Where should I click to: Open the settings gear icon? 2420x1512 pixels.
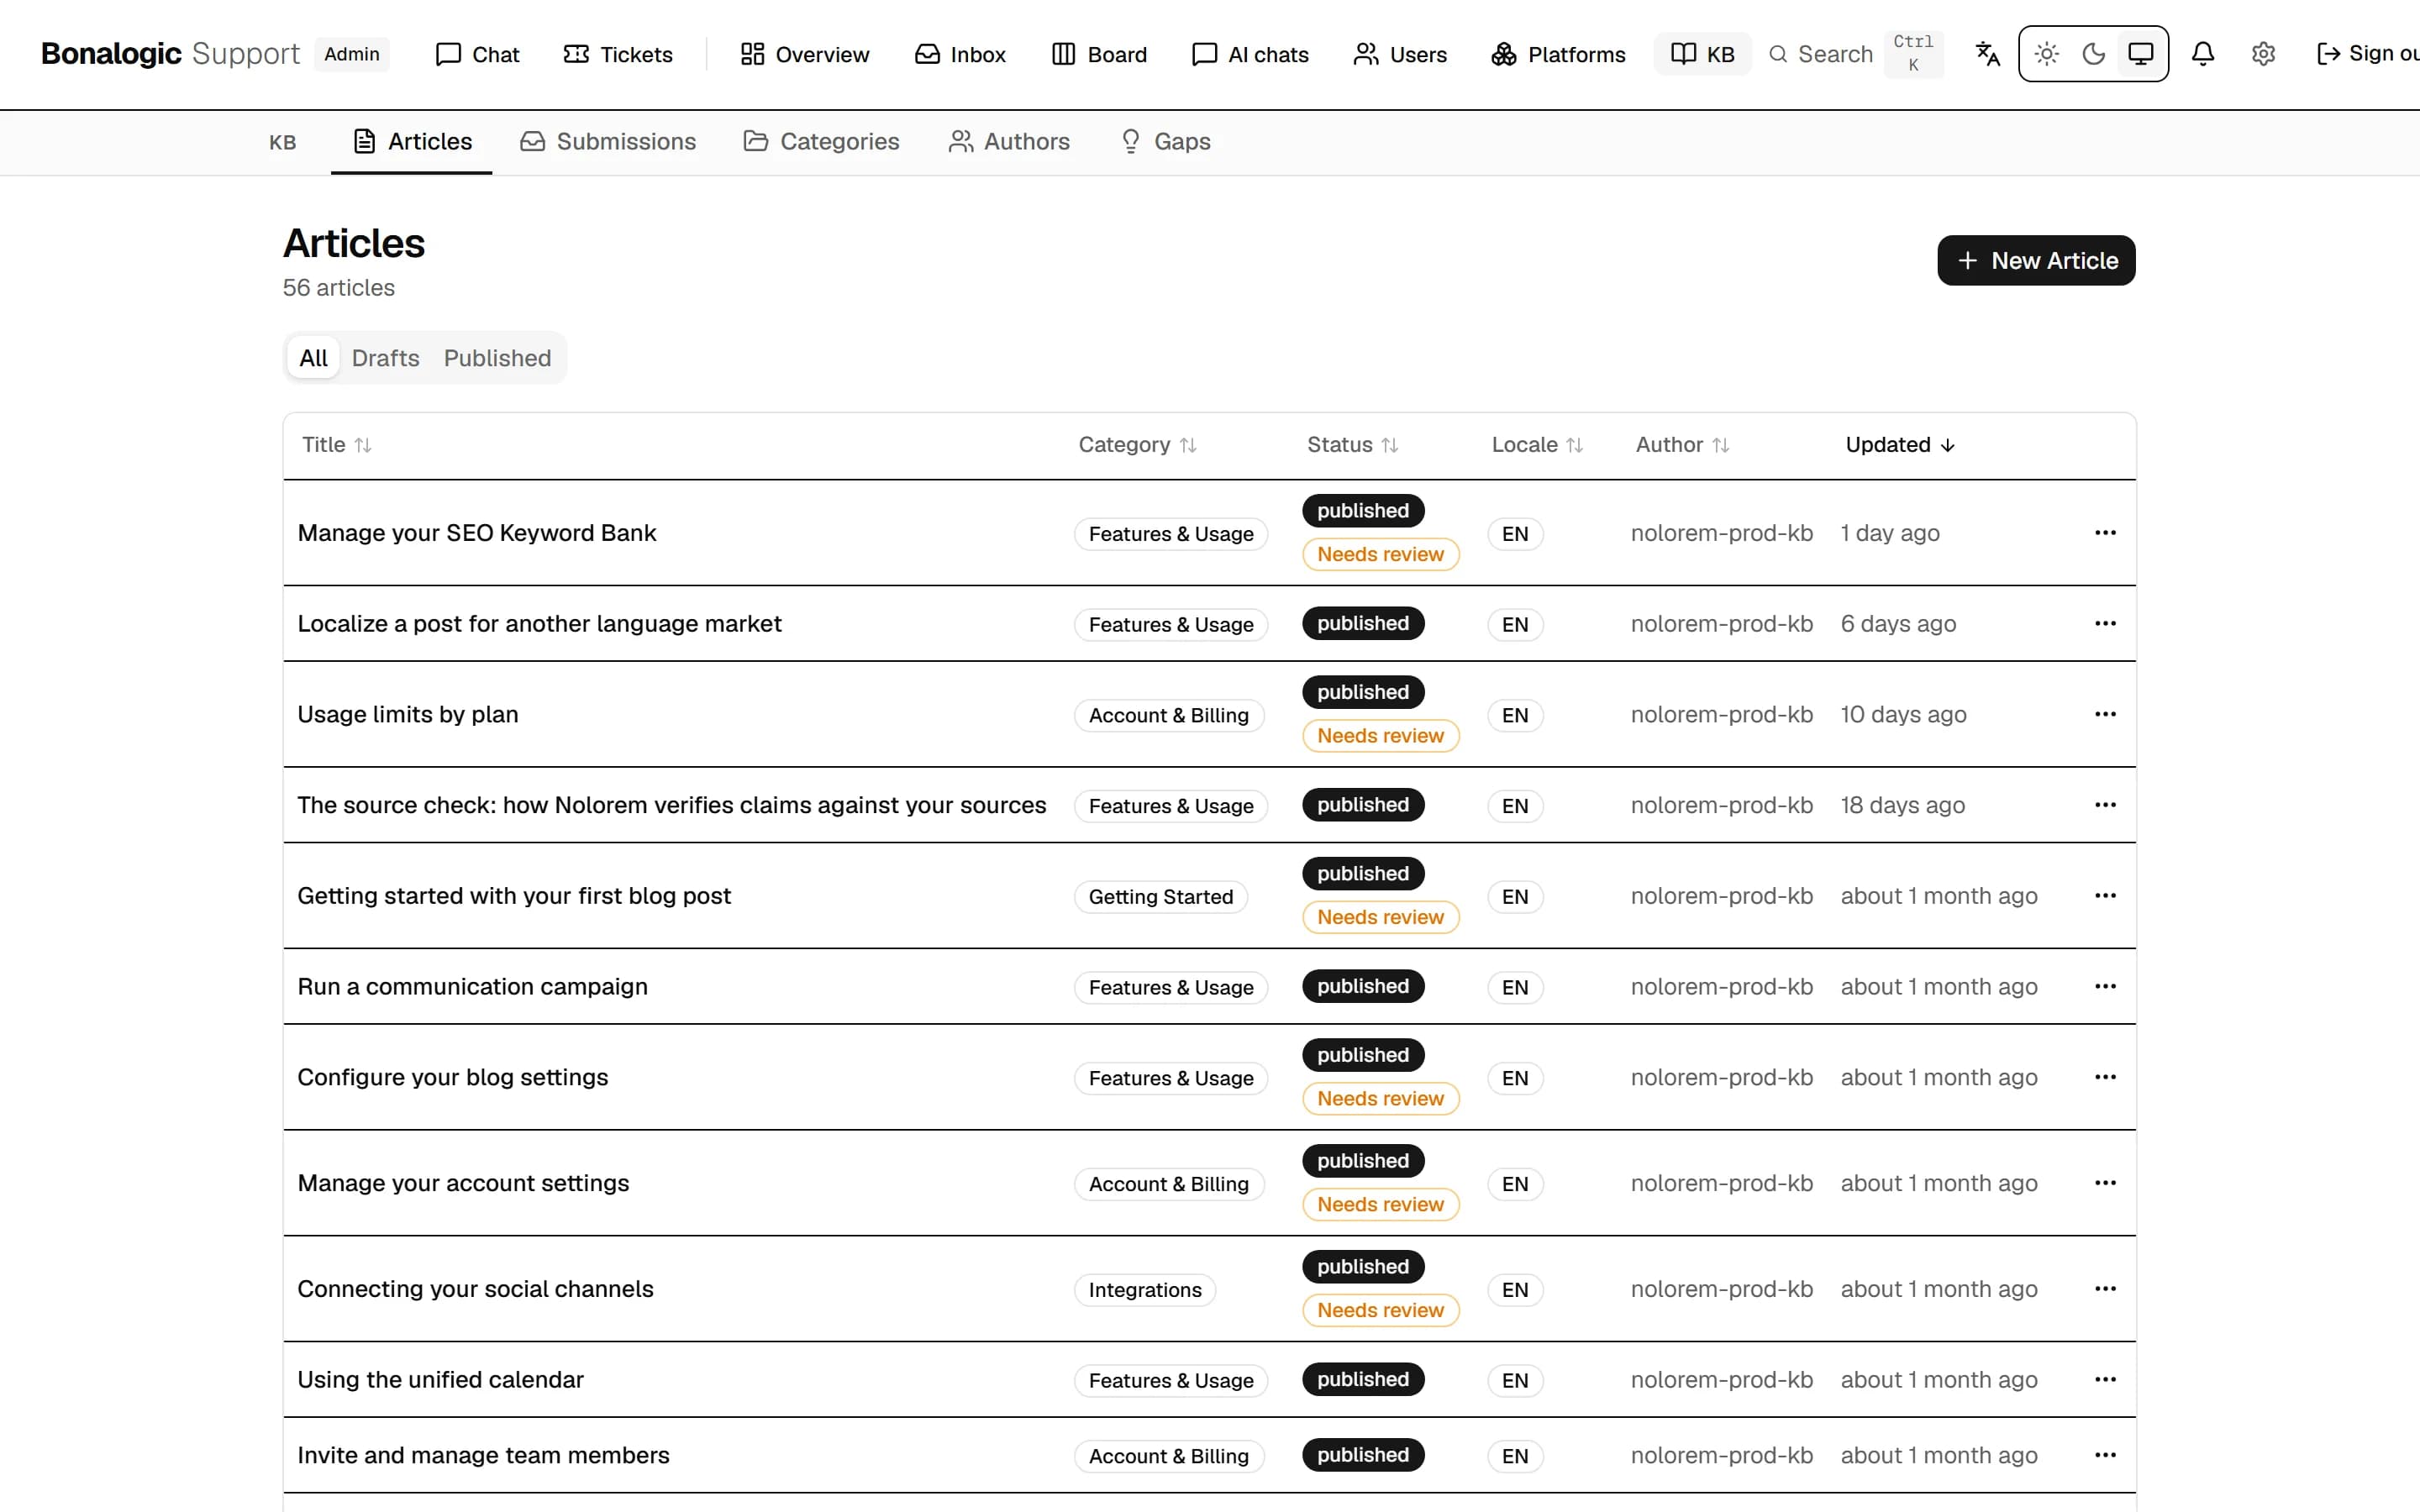[x=2263, y=54]
